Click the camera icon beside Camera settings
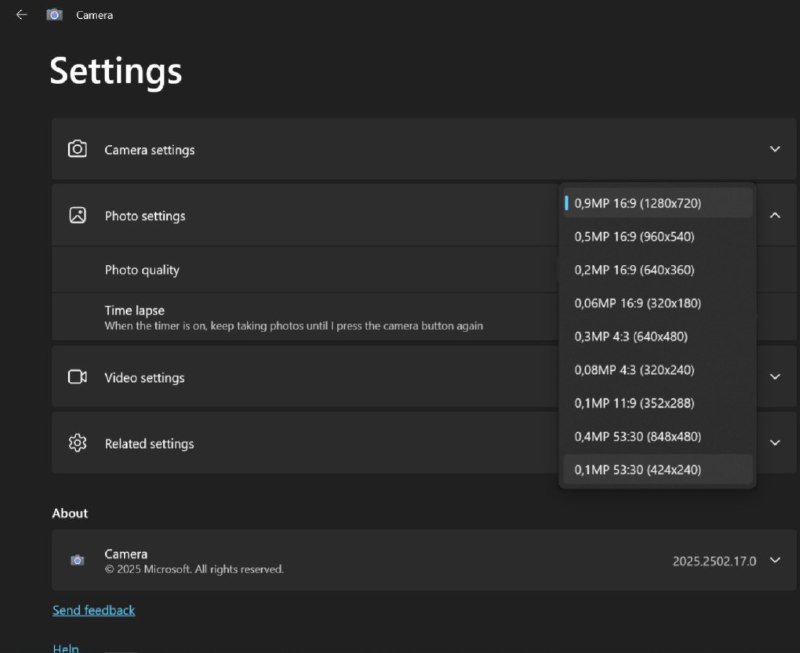The width and height of the screenshot is (800, 653). [x=77, y=149]
